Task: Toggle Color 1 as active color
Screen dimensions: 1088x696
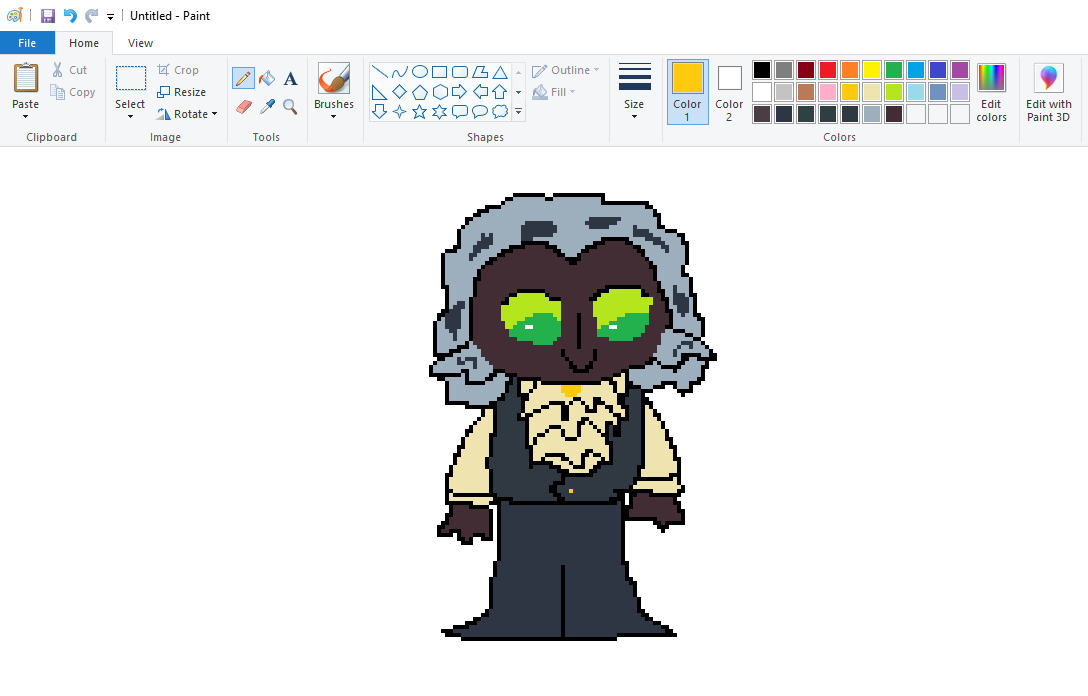Action: [x=687, y=91]
